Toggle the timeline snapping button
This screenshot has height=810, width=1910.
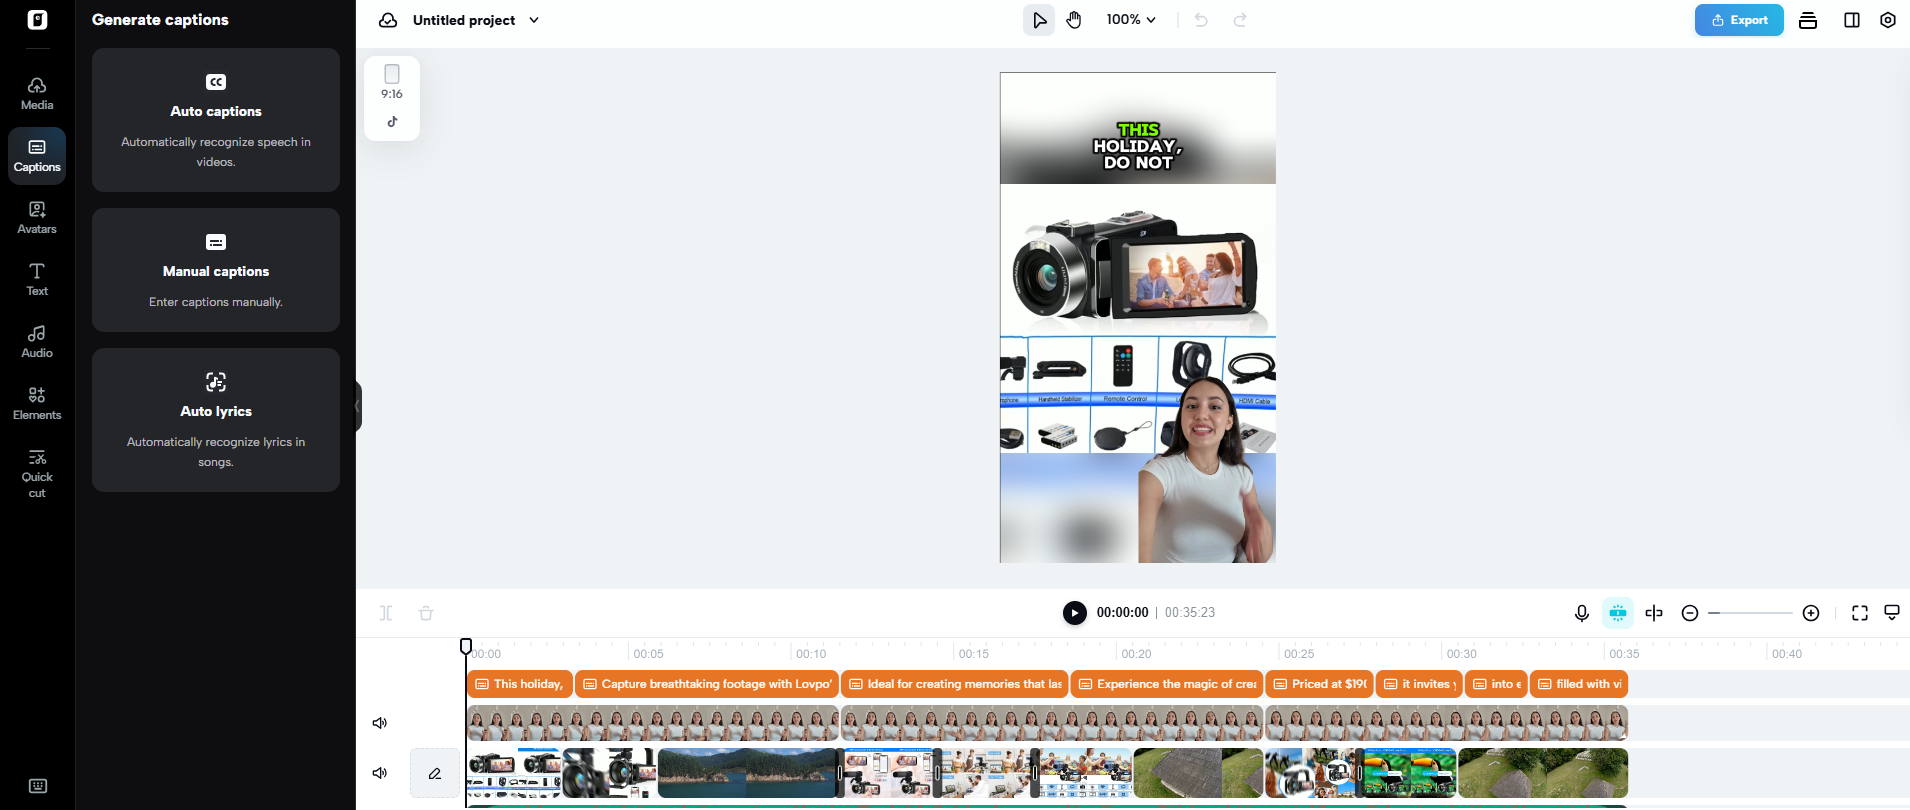click(x=1617, y=613)
